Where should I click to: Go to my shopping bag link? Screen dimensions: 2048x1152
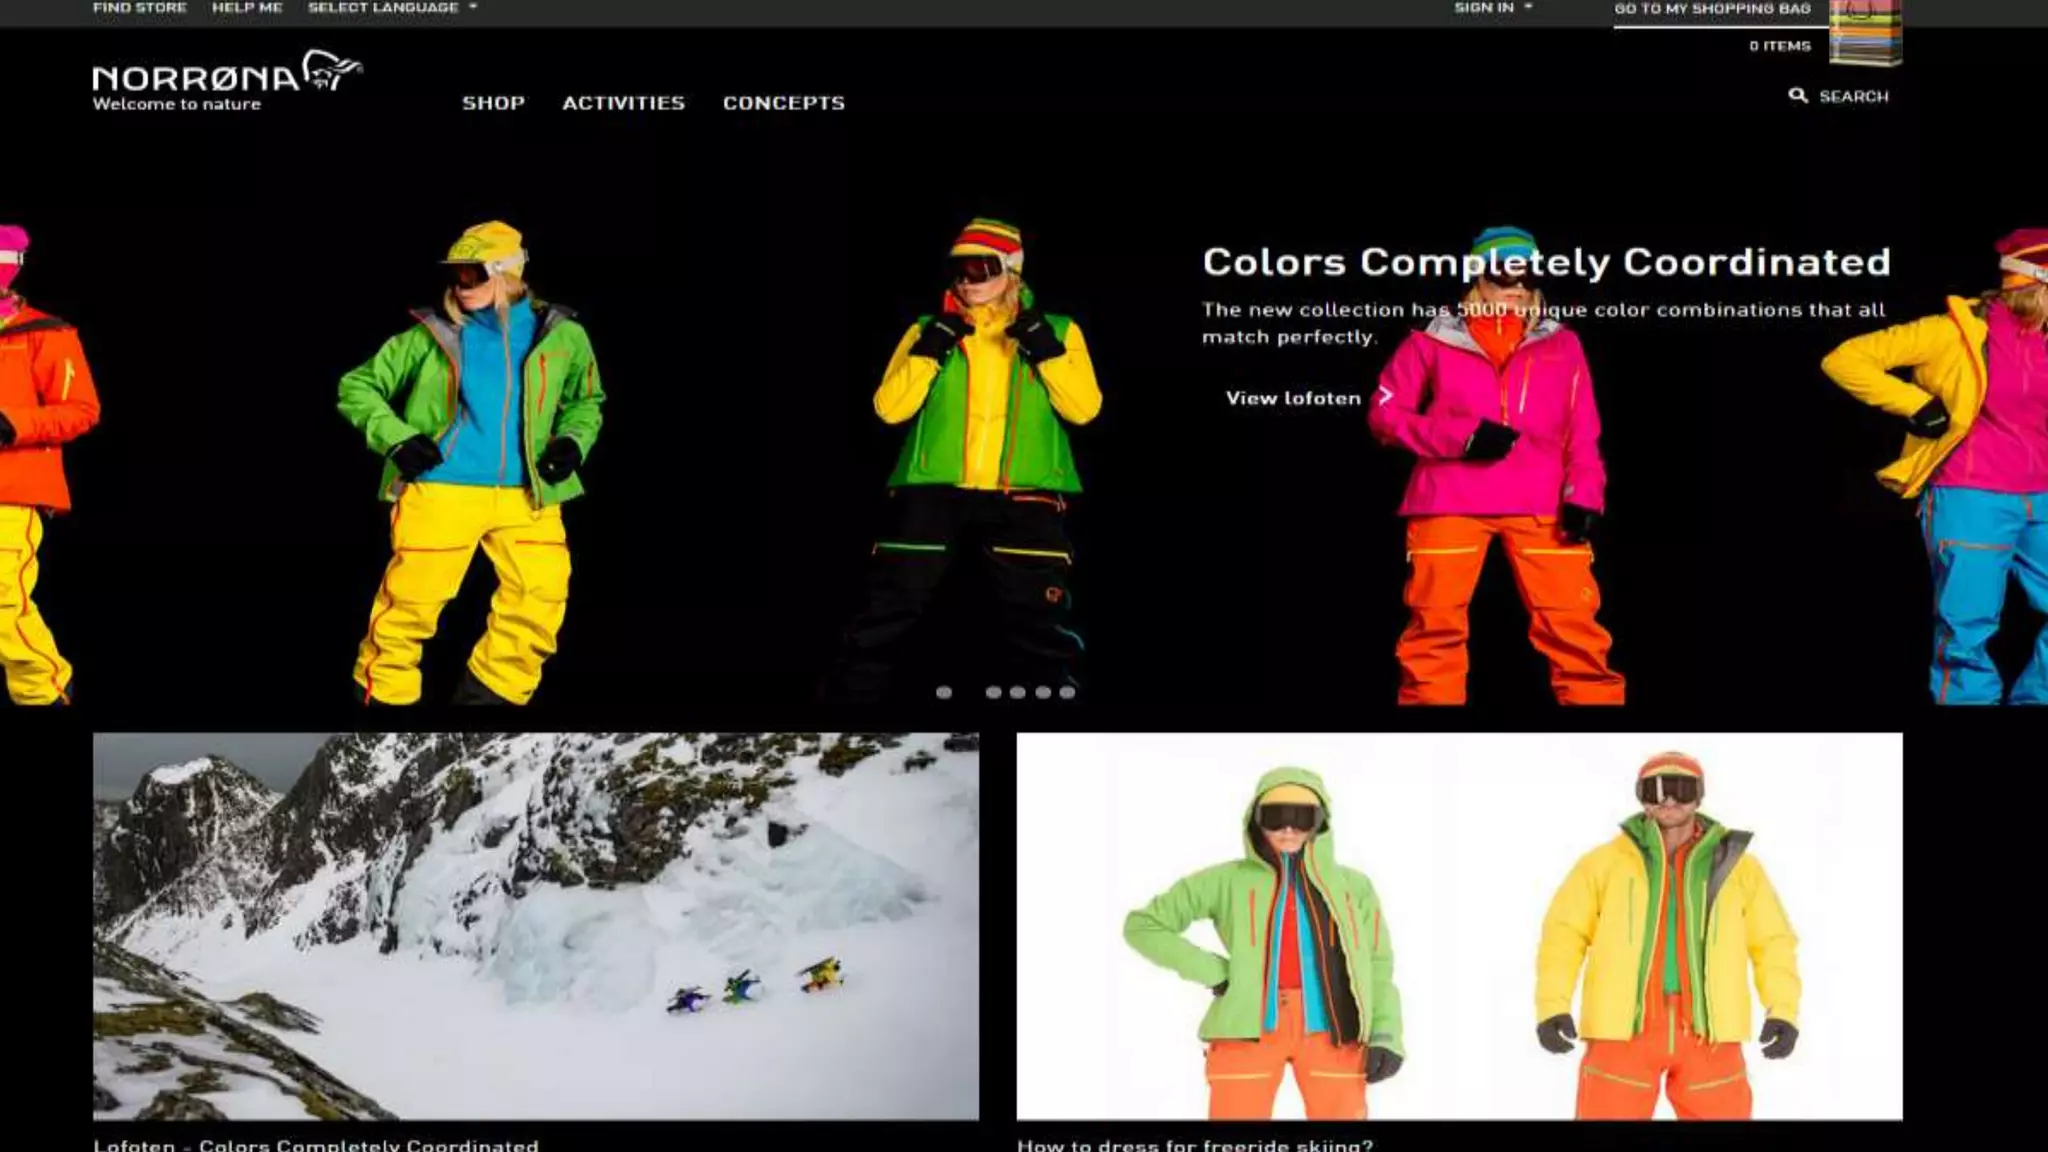[1711, 9]
